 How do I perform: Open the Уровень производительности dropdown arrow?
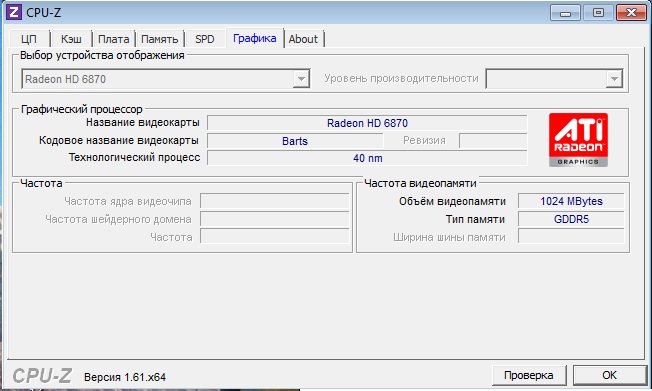click(x=614, y=79)
